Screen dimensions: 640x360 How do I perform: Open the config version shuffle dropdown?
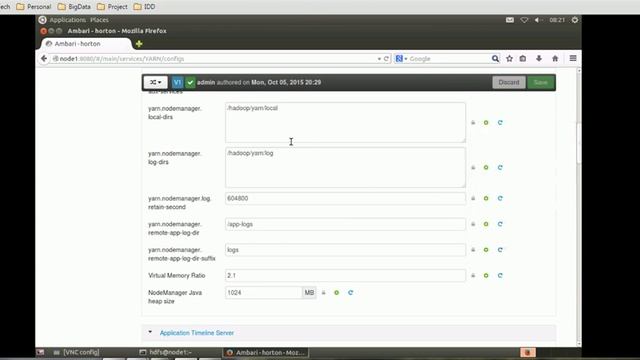tap(155, 82)
